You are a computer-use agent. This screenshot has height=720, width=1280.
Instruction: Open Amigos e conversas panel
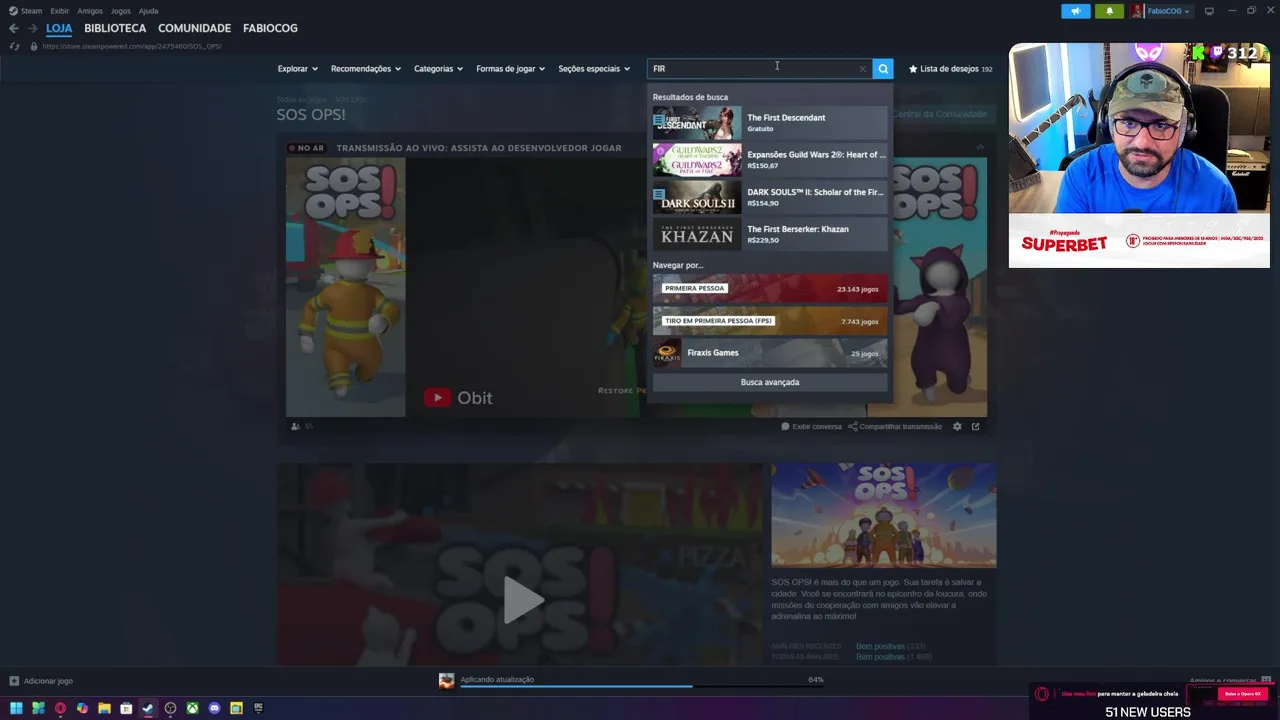point(1228,681)
